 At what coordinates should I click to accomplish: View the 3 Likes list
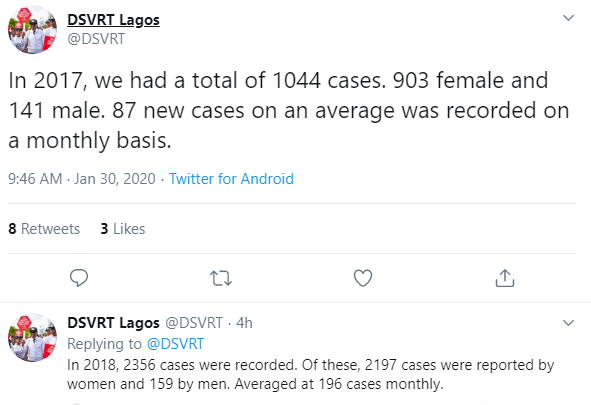click(123, 229)
